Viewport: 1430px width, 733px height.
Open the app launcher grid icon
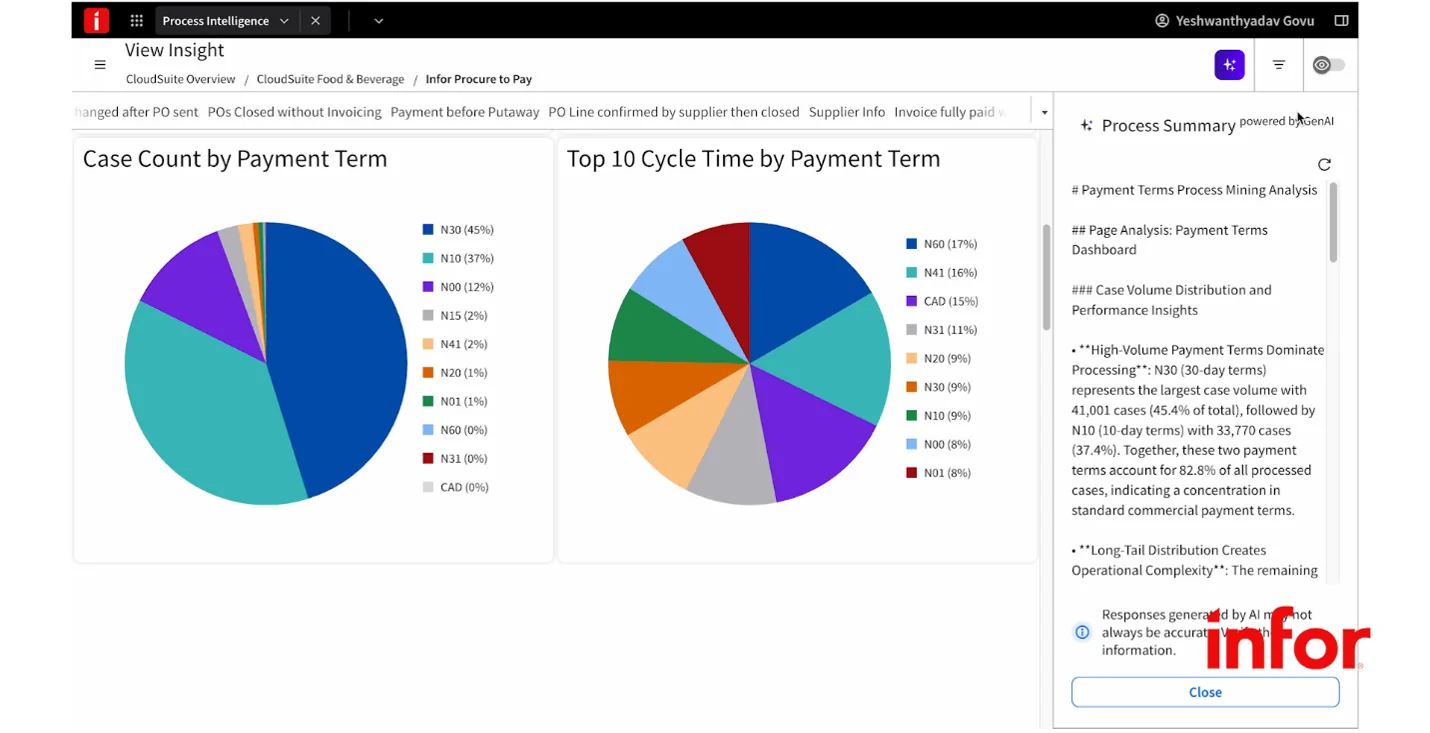click(x=136, y=20)
